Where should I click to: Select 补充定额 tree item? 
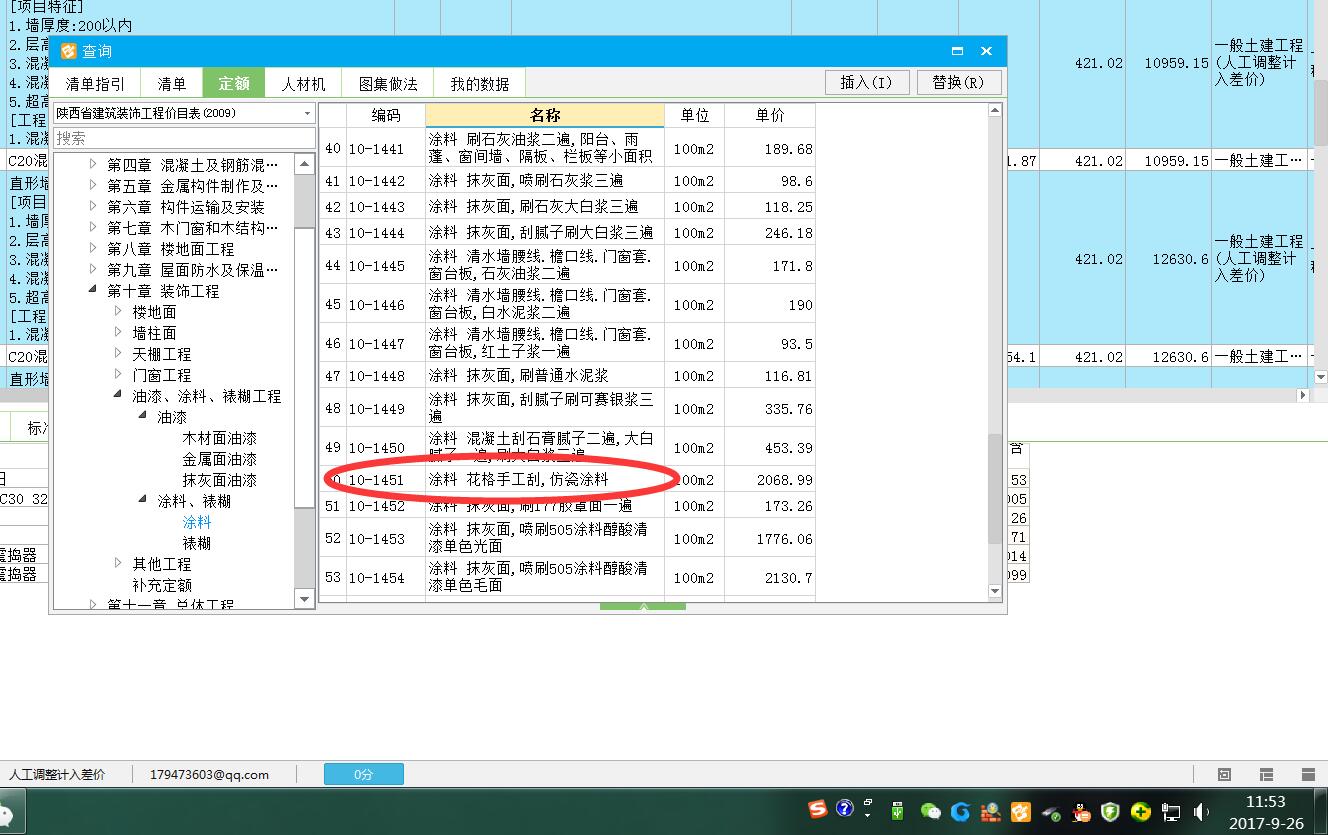[162, 585]
